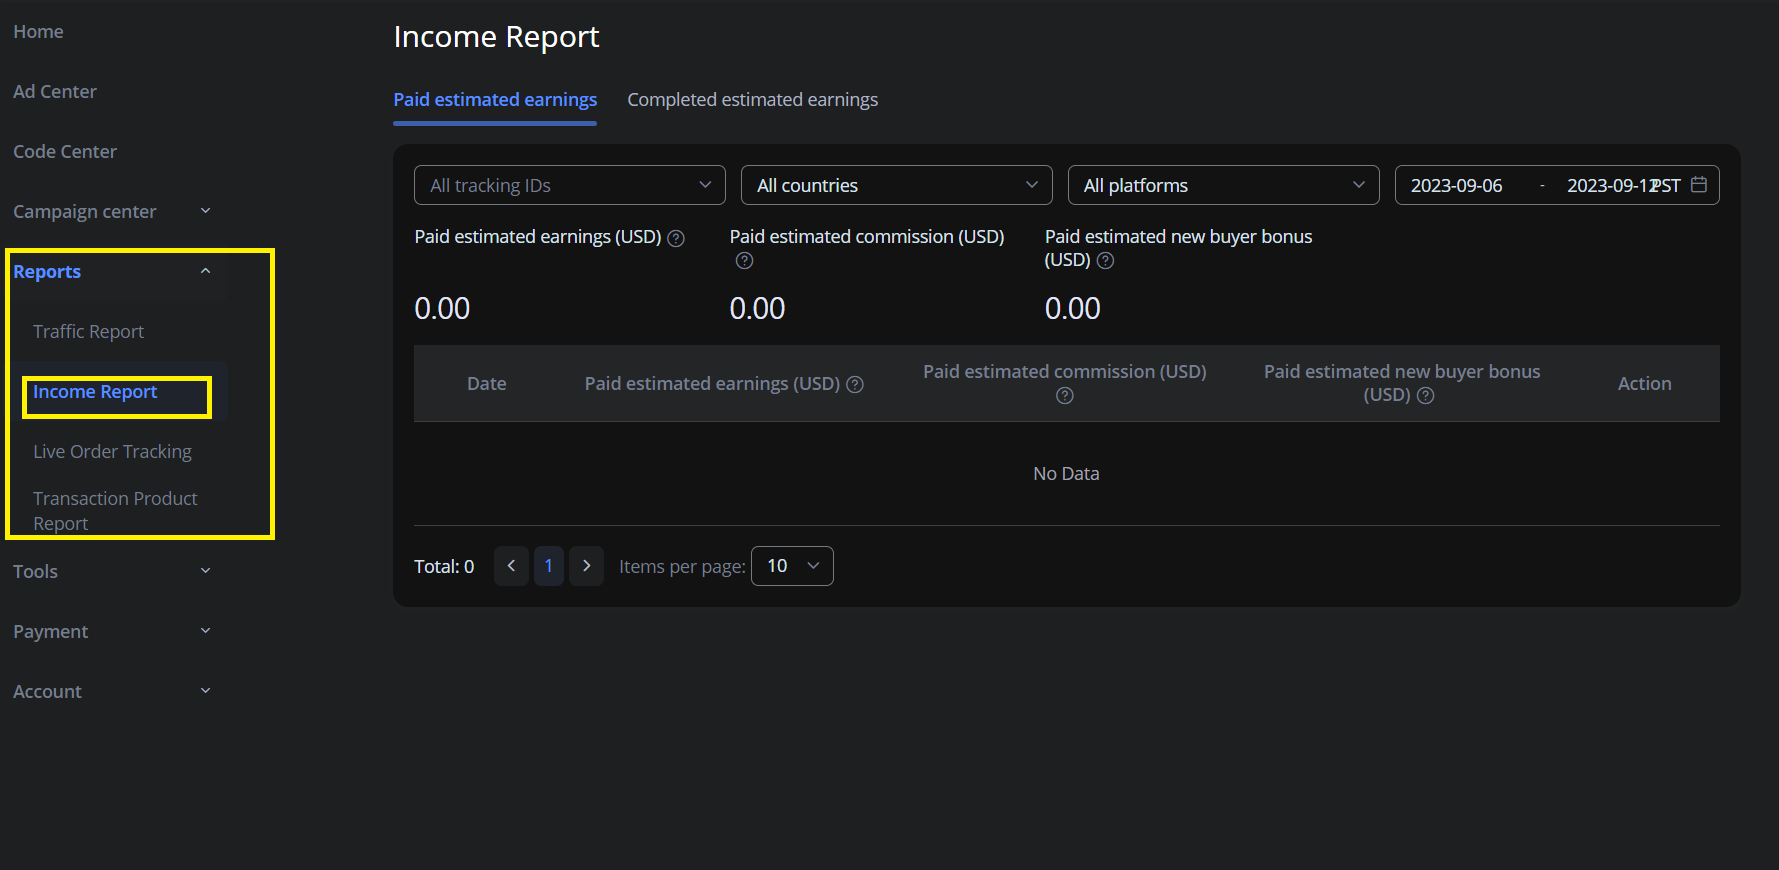Open the All platforms dropdown

pos(1224,185)
